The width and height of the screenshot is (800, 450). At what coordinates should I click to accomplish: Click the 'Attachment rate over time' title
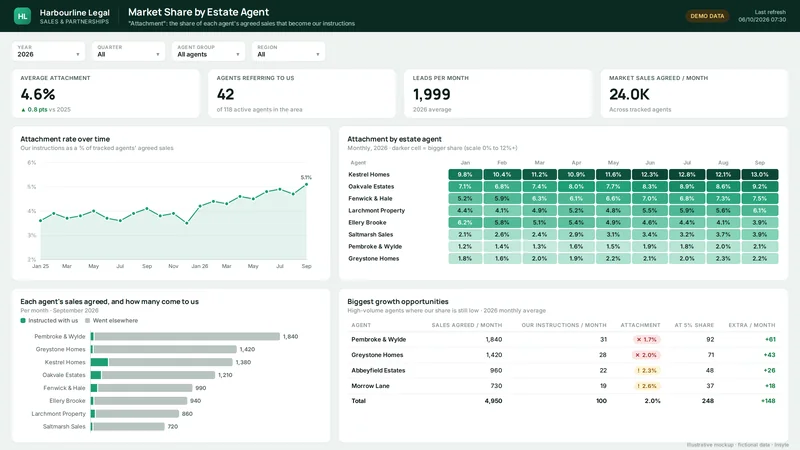(65, 139)
